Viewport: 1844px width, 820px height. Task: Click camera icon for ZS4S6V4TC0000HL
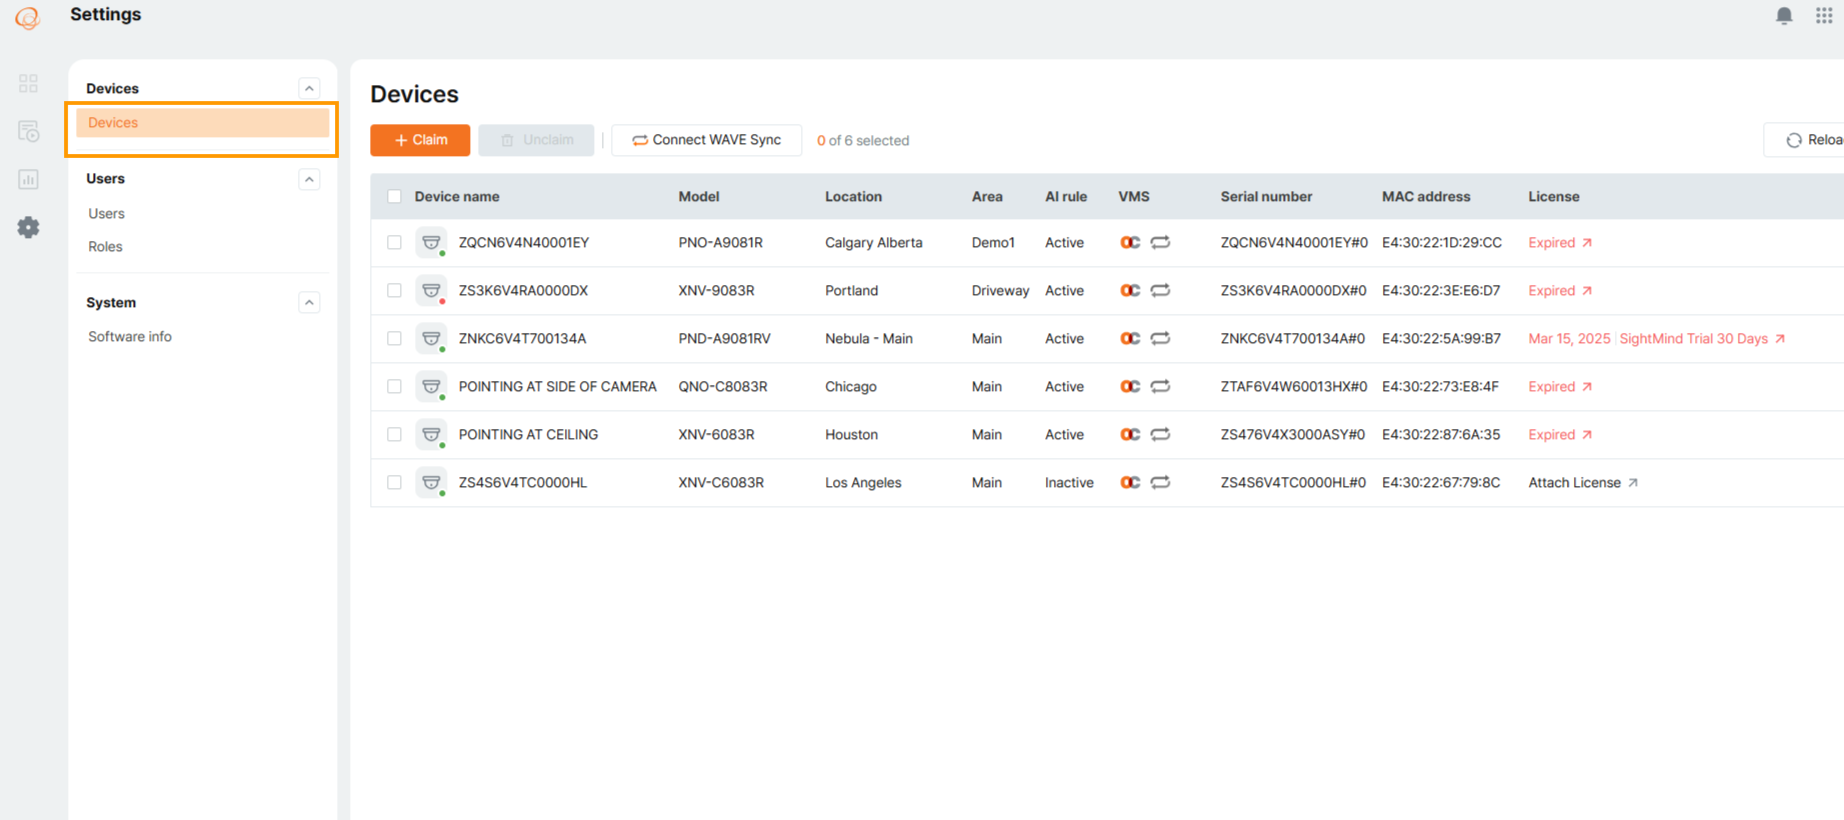(431, 483)
